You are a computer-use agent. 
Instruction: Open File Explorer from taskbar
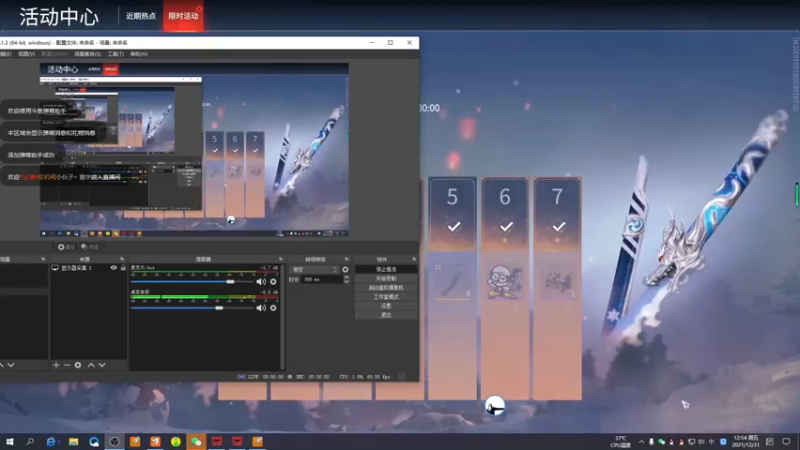click(x=73, y=441)
